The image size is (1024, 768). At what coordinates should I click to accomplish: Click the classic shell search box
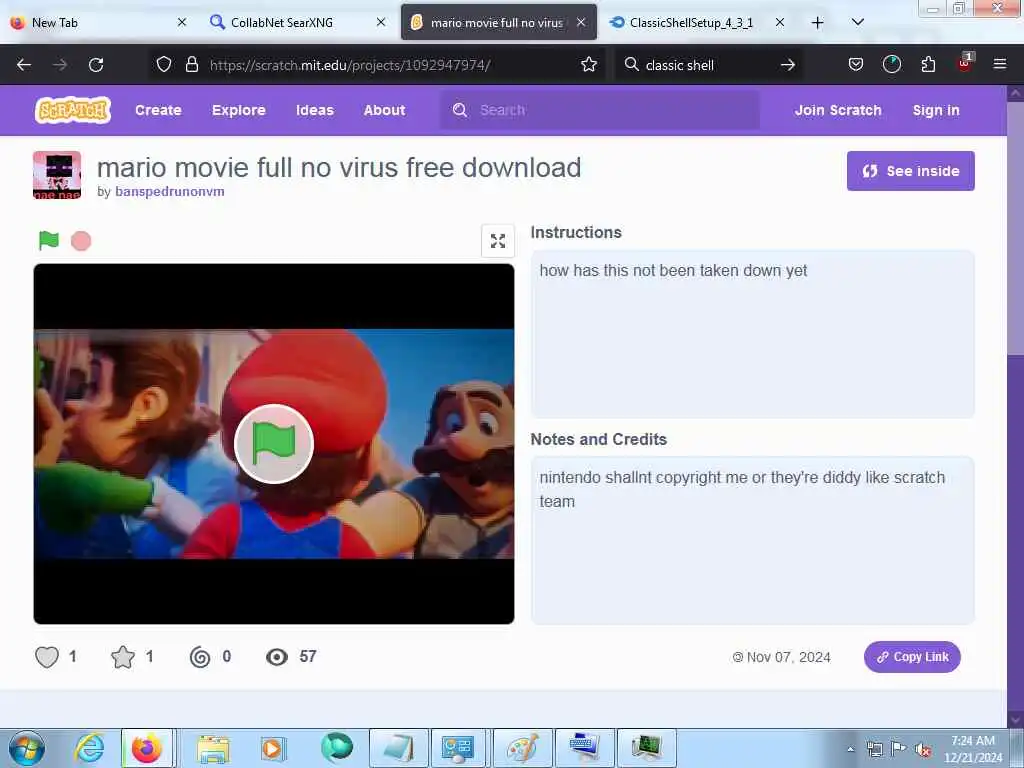click(709, 65)
